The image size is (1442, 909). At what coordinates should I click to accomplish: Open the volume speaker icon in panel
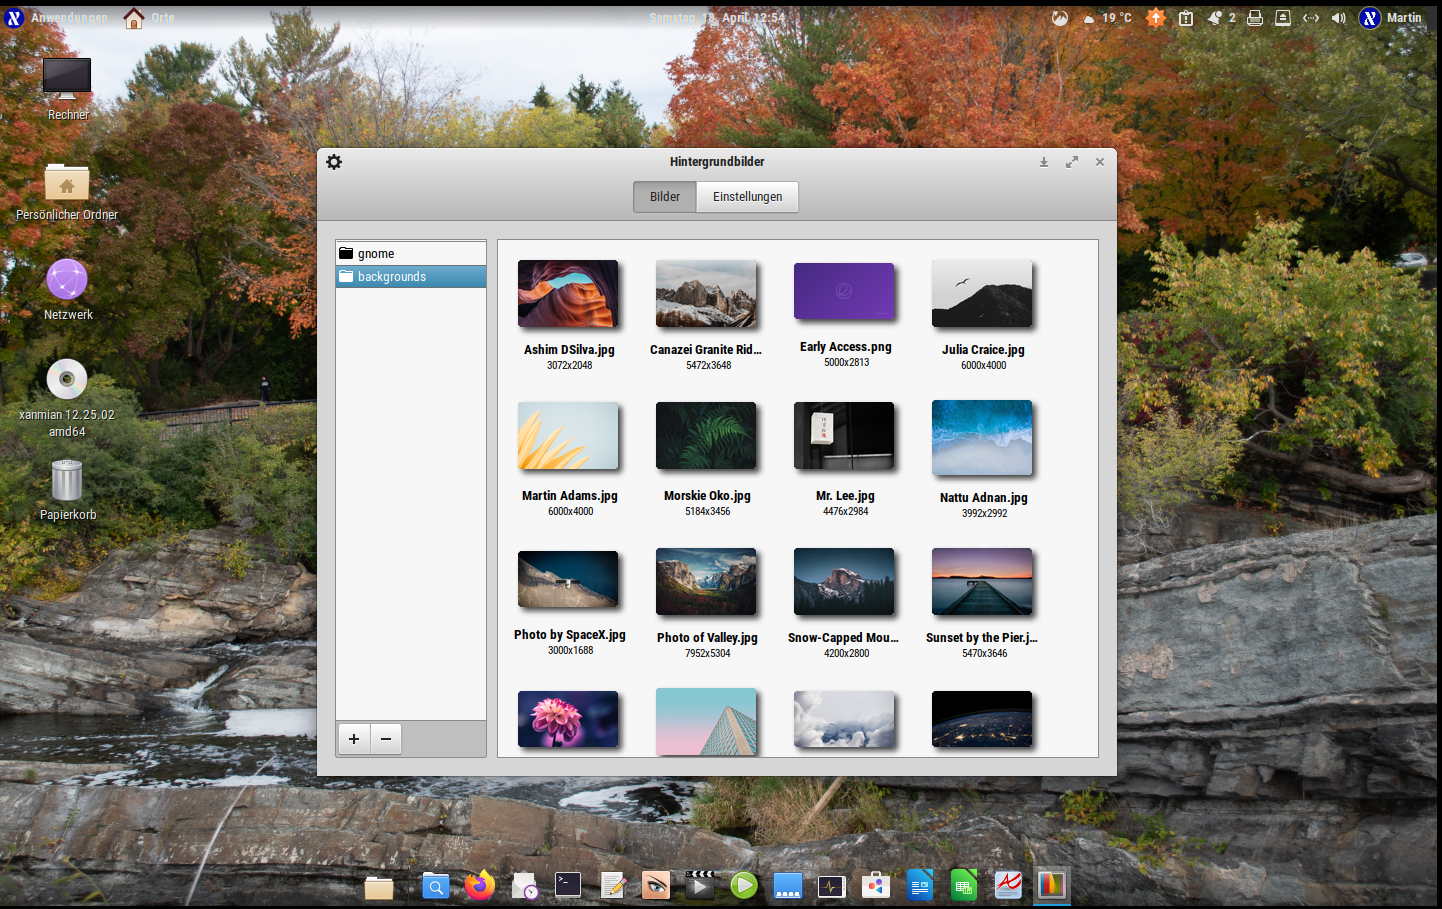(1339, 18)
